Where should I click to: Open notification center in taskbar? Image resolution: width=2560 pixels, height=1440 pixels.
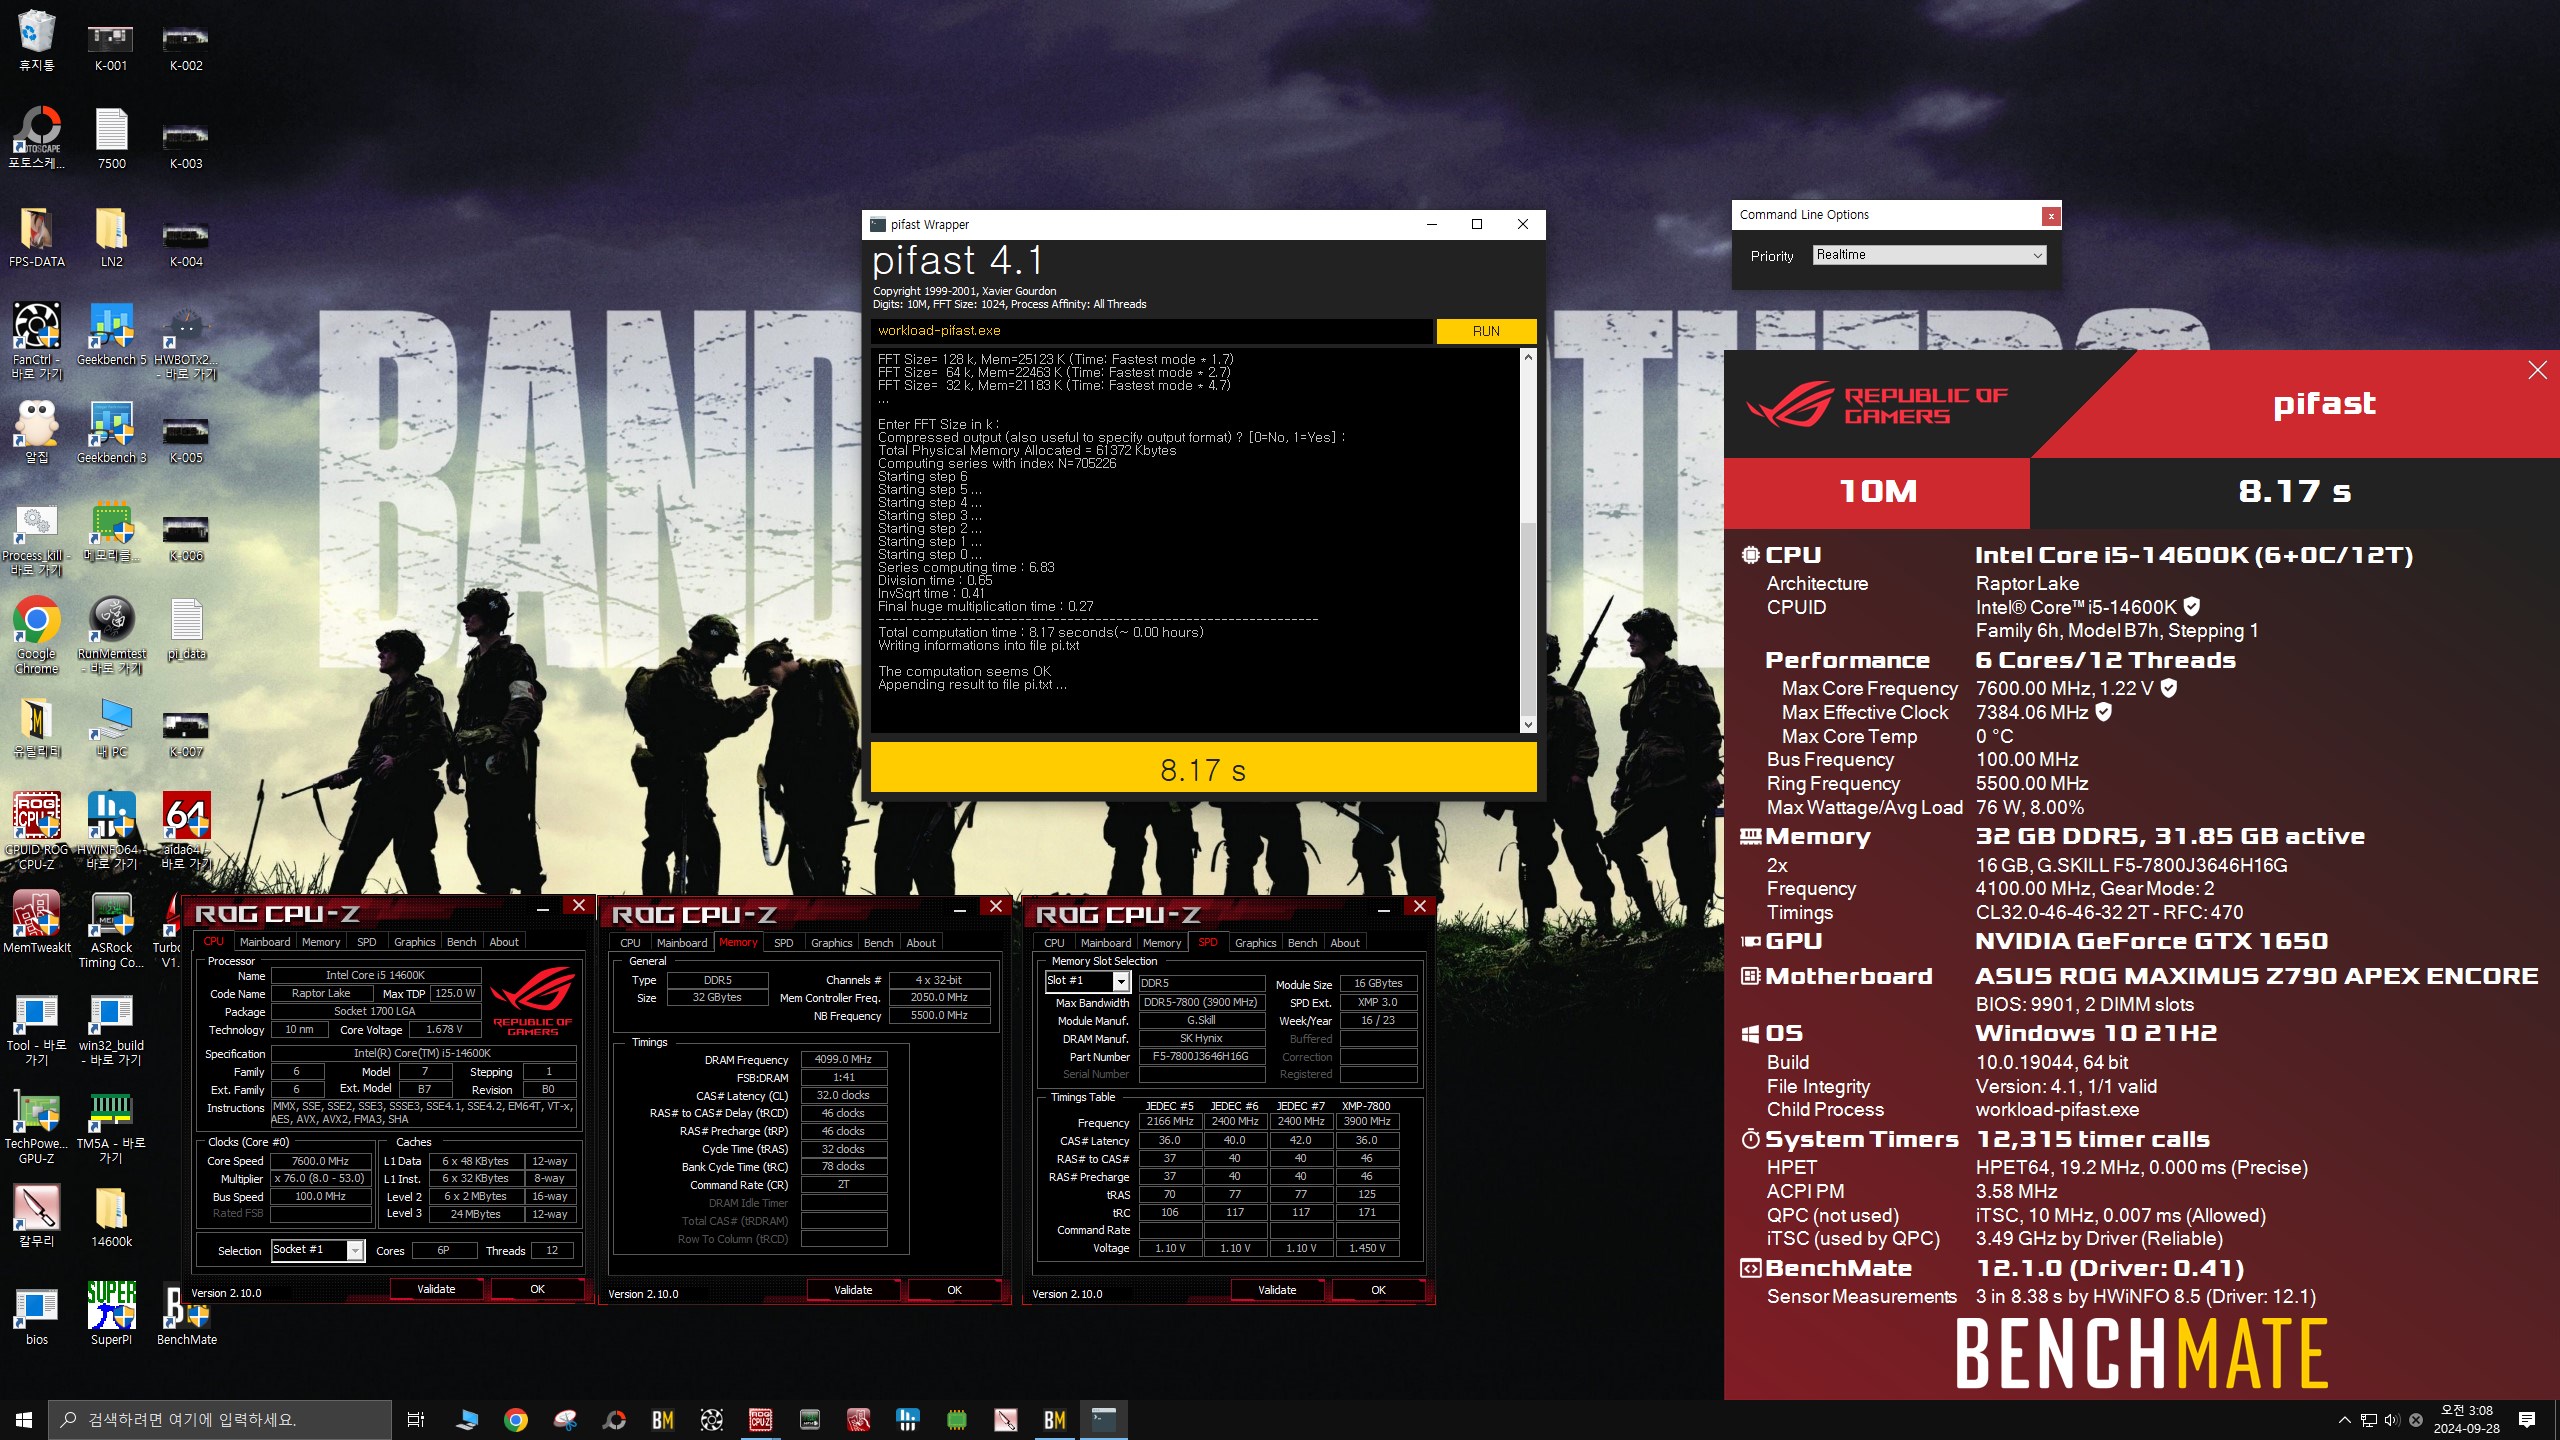[x=2527, y=1419]
